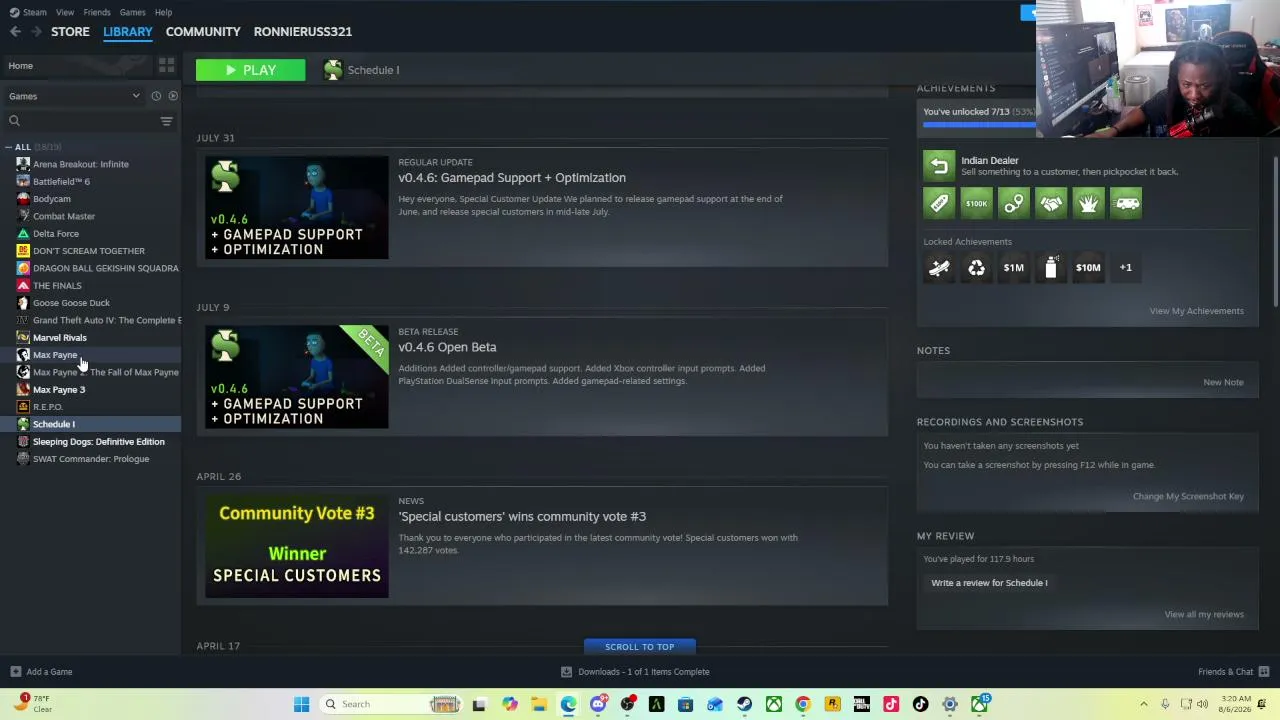
Task: Open the RONNIERUSS321 profile tab
Action: pyautogui.click(x=303, y=32)
